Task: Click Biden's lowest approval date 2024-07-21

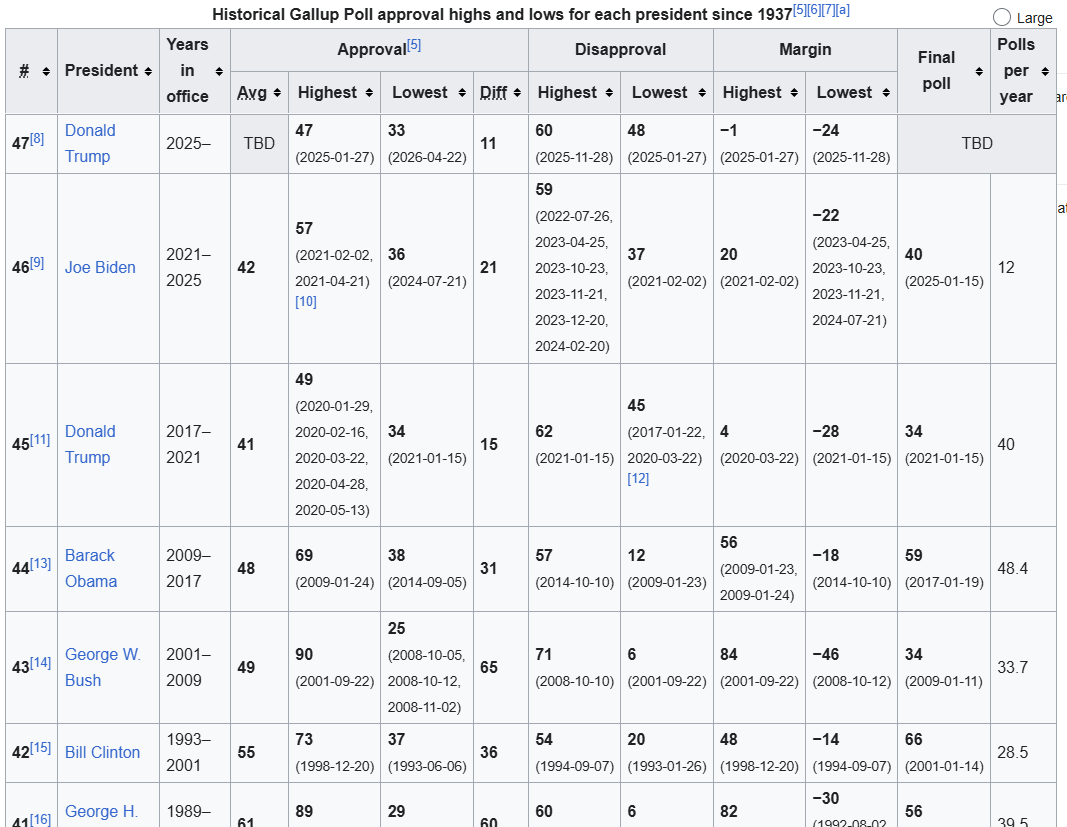Action: (x=427, y=281)
